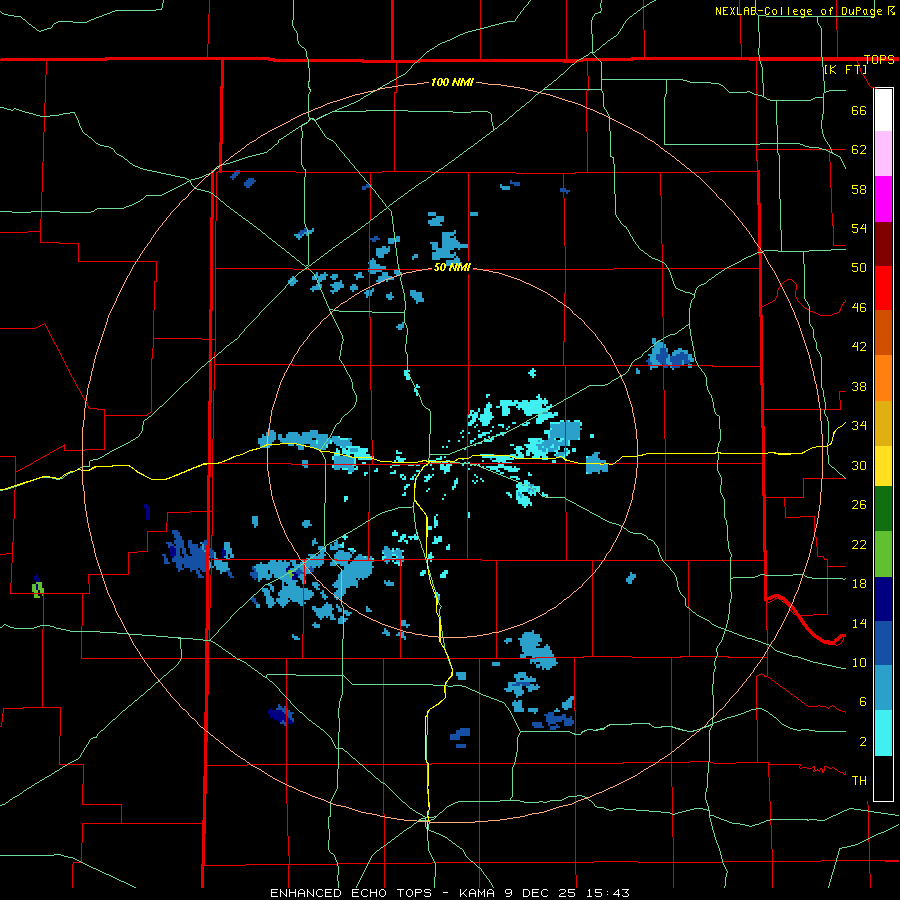Pick the bright yellow legend swatch
Image resolution: width=900 pixels, height=900 pixels.
tap(883, 466)
